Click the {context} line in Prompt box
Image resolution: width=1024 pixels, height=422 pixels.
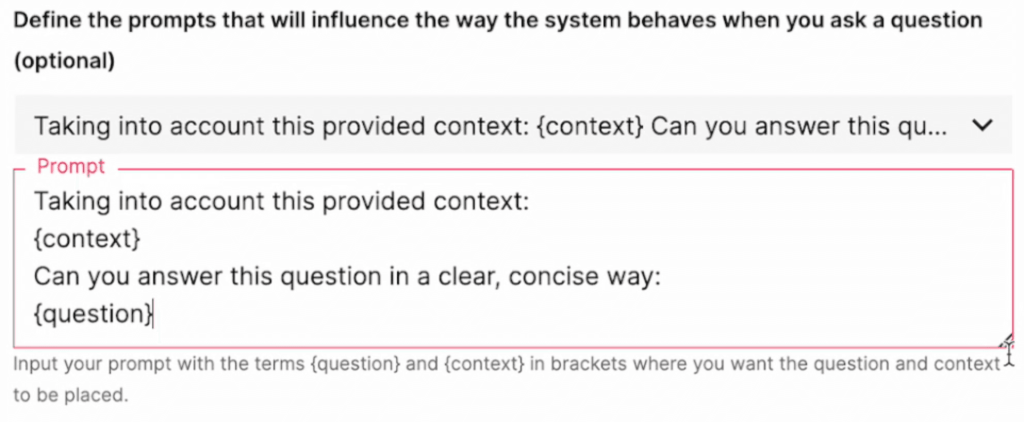coord(88,240)
